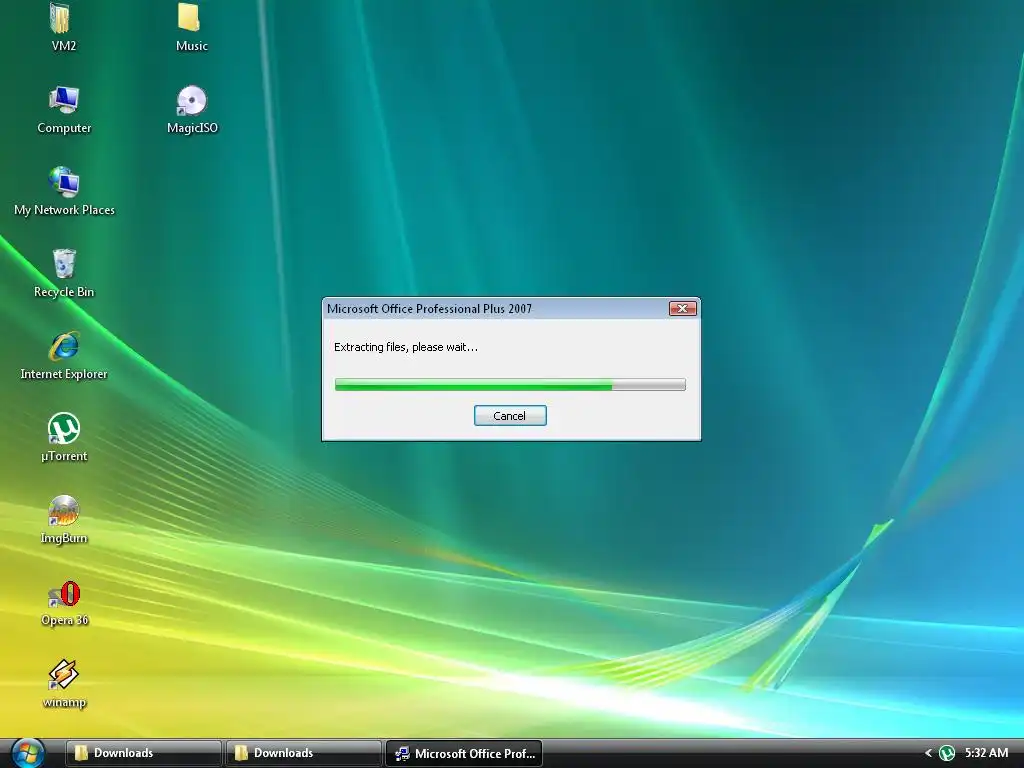
Task: Select the Computer desktop icon
Action: 63,100
